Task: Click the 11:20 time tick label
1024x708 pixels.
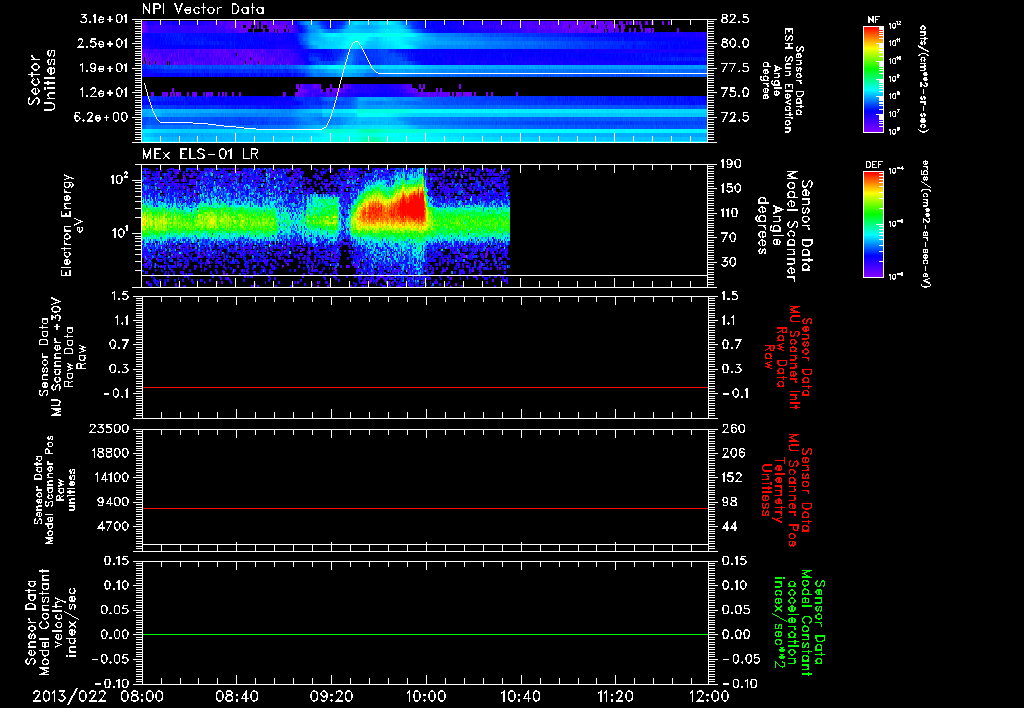Action: (x=615, y=696)
